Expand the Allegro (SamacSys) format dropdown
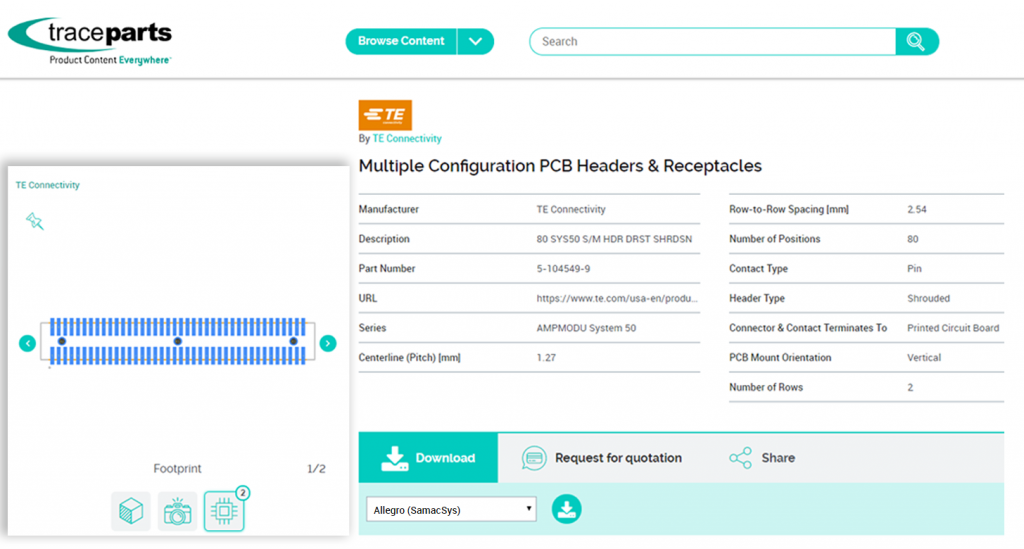Viewport: 1024px width, 549px height. [x=451, y=509]
